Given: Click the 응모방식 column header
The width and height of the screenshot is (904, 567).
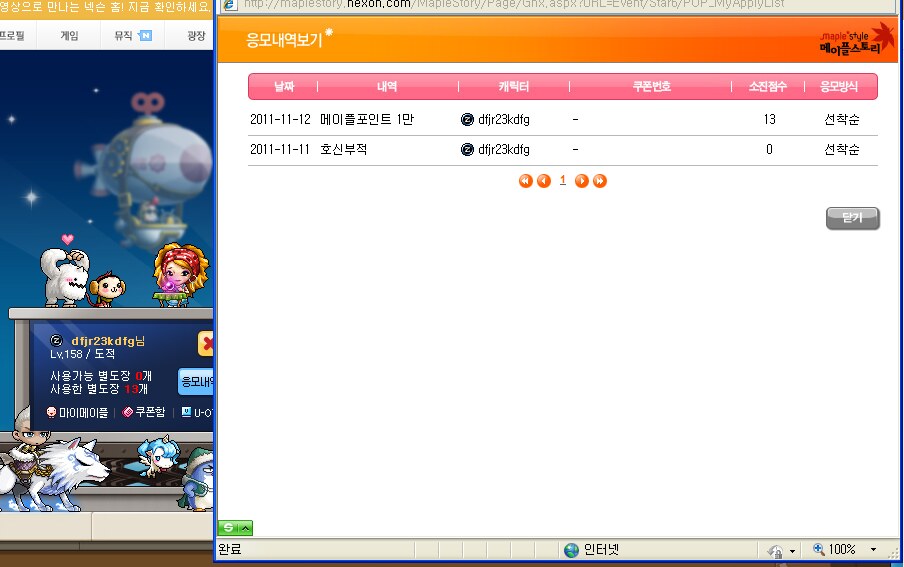Looking at the screenshot, I should coord(839,87).
